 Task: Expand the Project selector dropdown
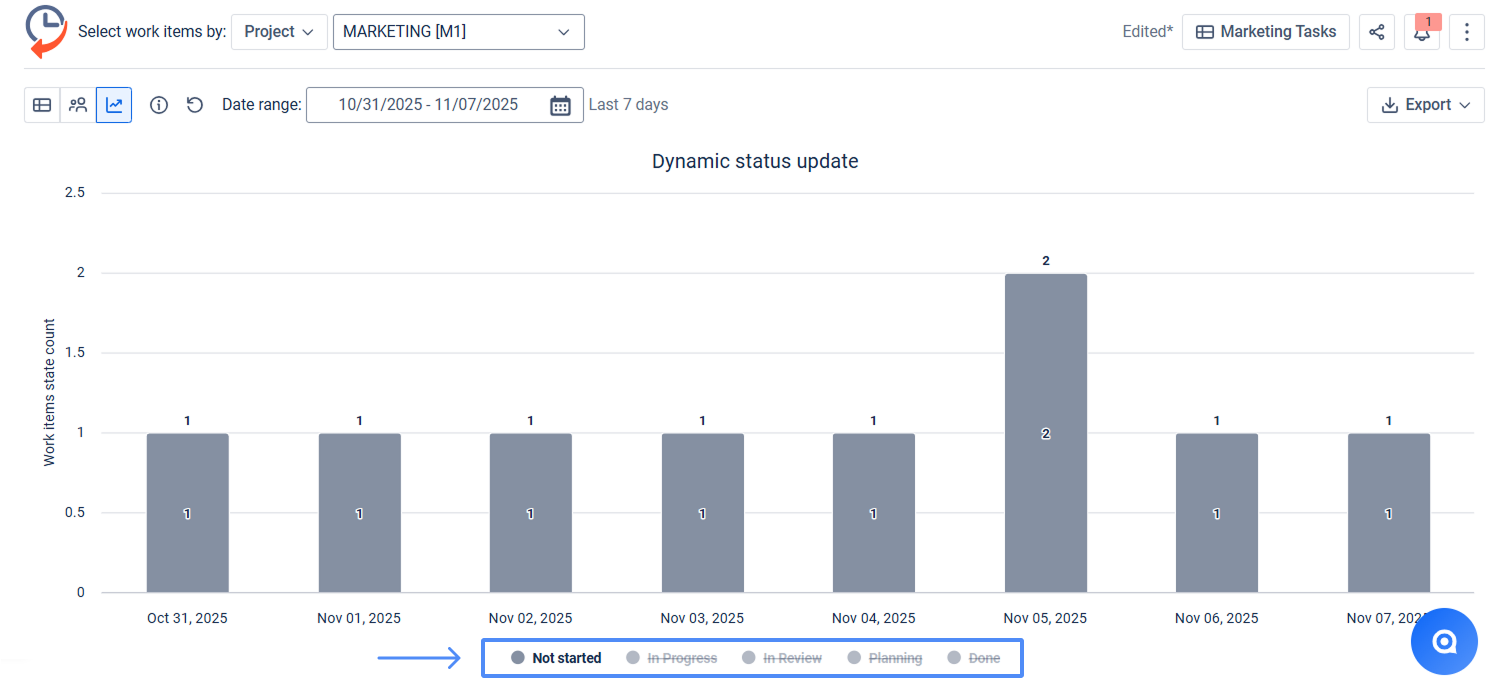click(x=279, y=32)
